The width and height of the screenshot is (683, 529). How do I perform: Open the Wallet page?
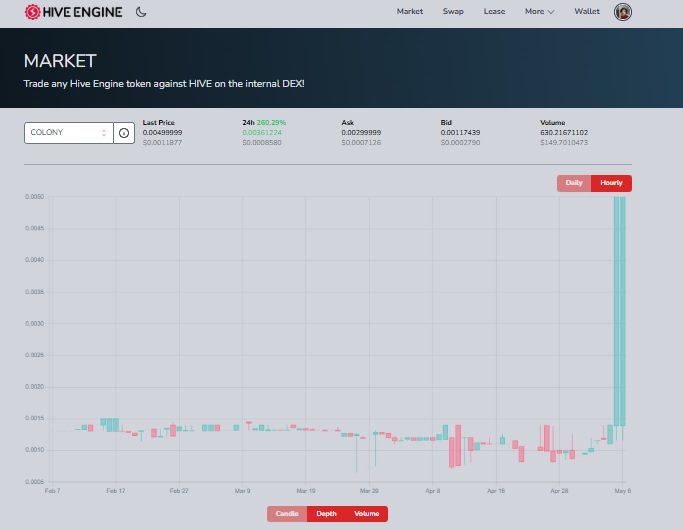(587, 11)
